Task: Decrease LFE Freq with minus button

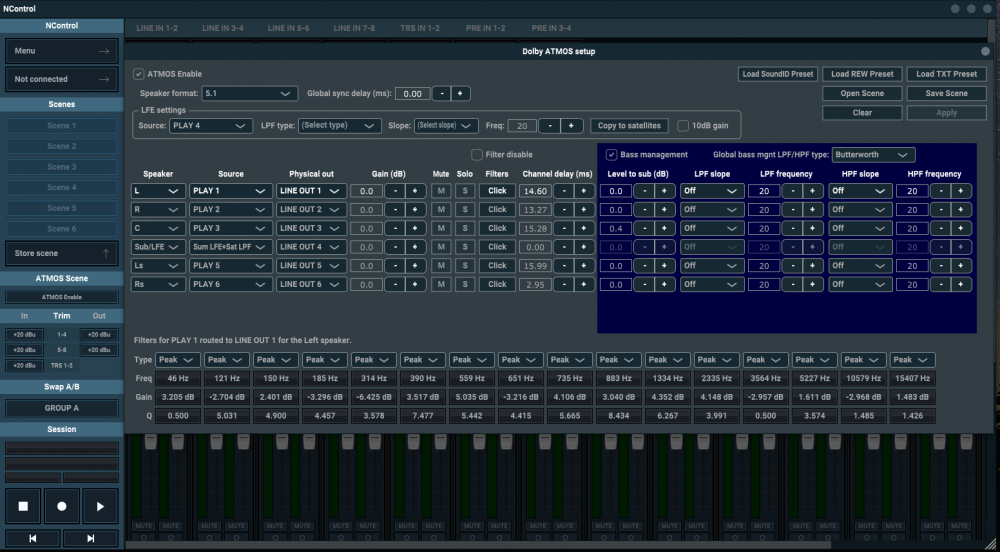Action: (x=550, y=126)
